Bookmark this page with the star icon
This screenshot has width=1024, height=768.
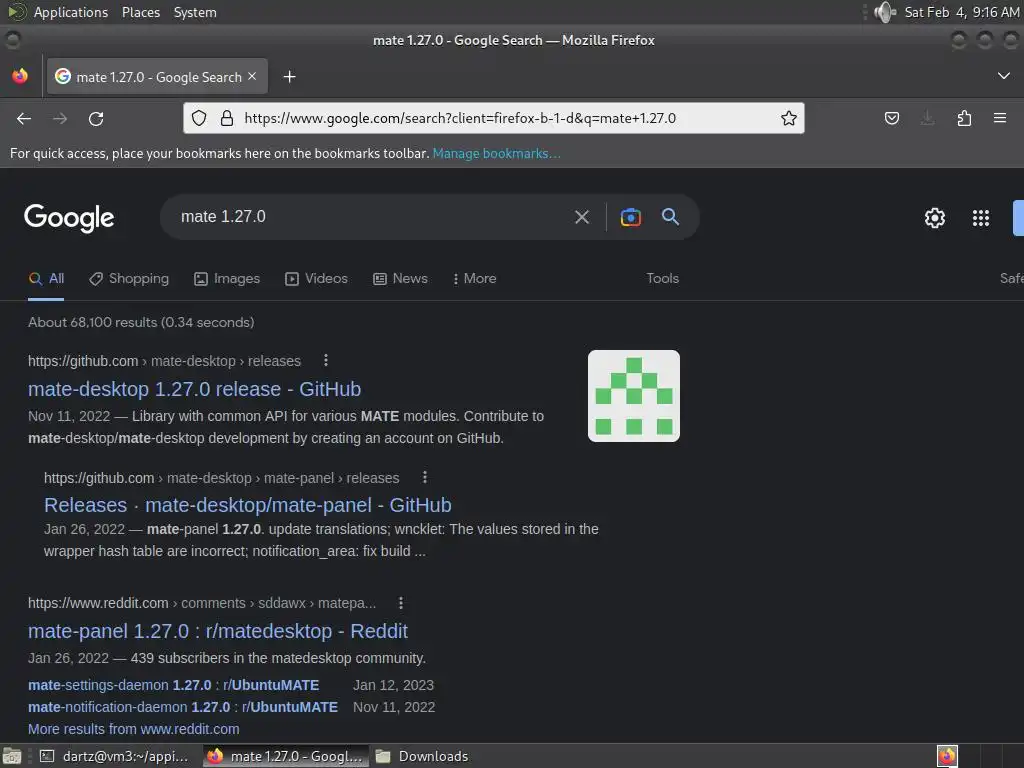click(x=789, y=118)
